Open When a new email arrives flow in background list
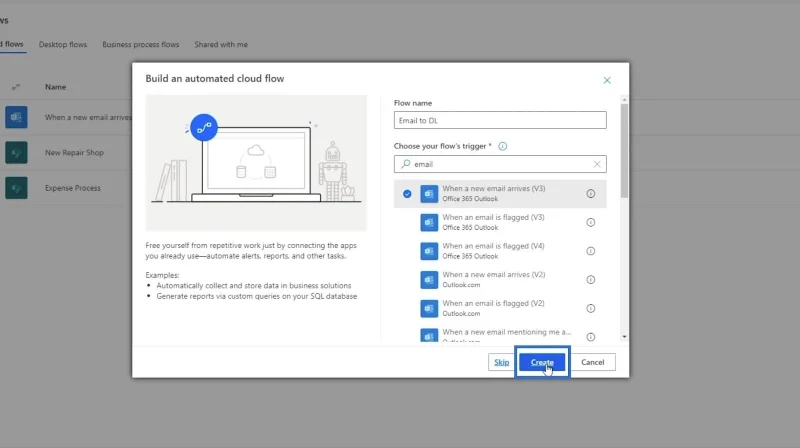The width and height of the screenshot is (800, 448). [88, 117]
